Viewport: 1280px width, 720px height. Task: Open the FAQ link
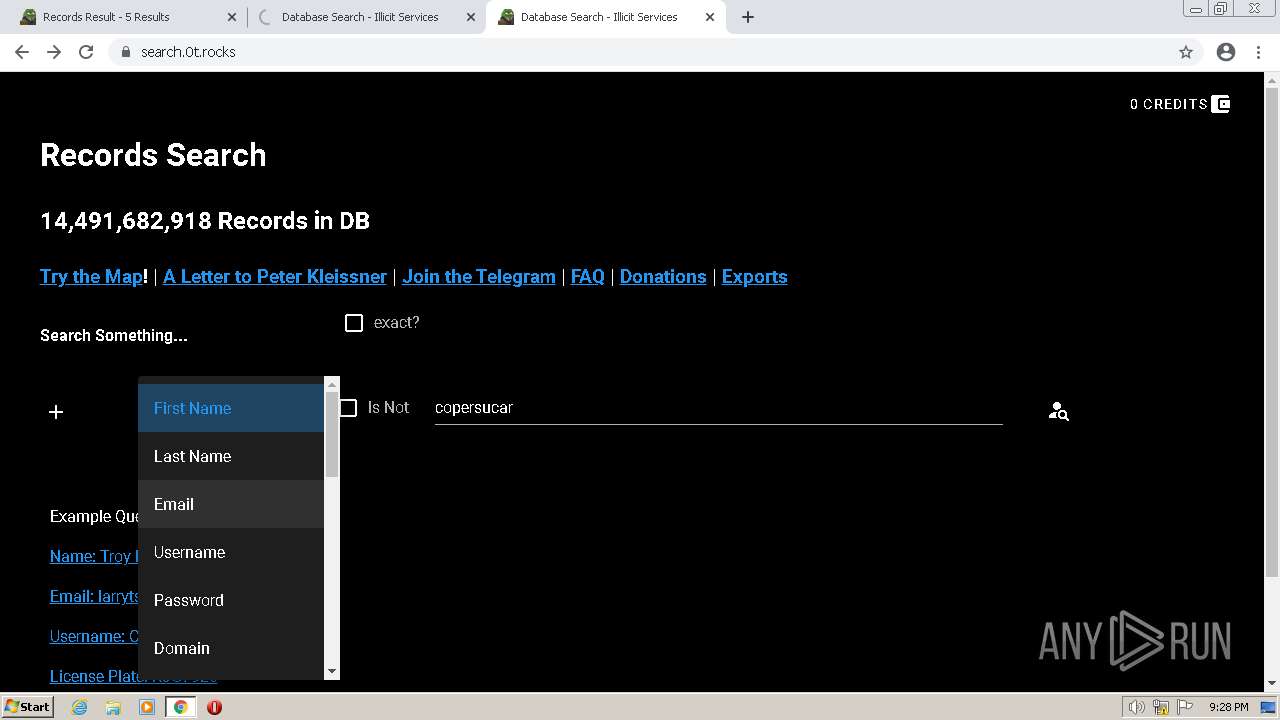pyautogui.click(x=588, y=277)
